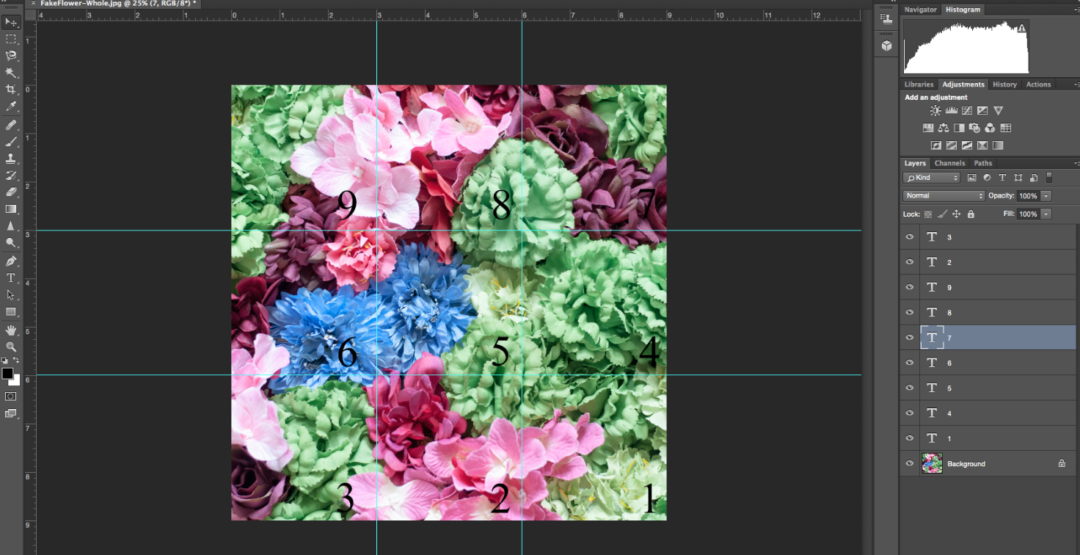Viewport: 1080px width, 555px height.
Task: Select the Clone Stamp tool
Action: tap(11, 159)
